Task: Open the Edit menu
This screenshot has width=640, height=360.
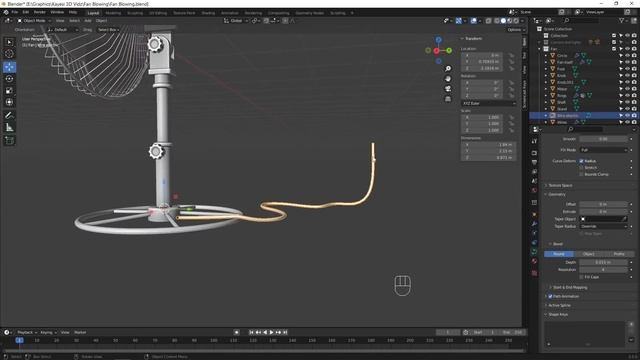Action: (26, 12)
